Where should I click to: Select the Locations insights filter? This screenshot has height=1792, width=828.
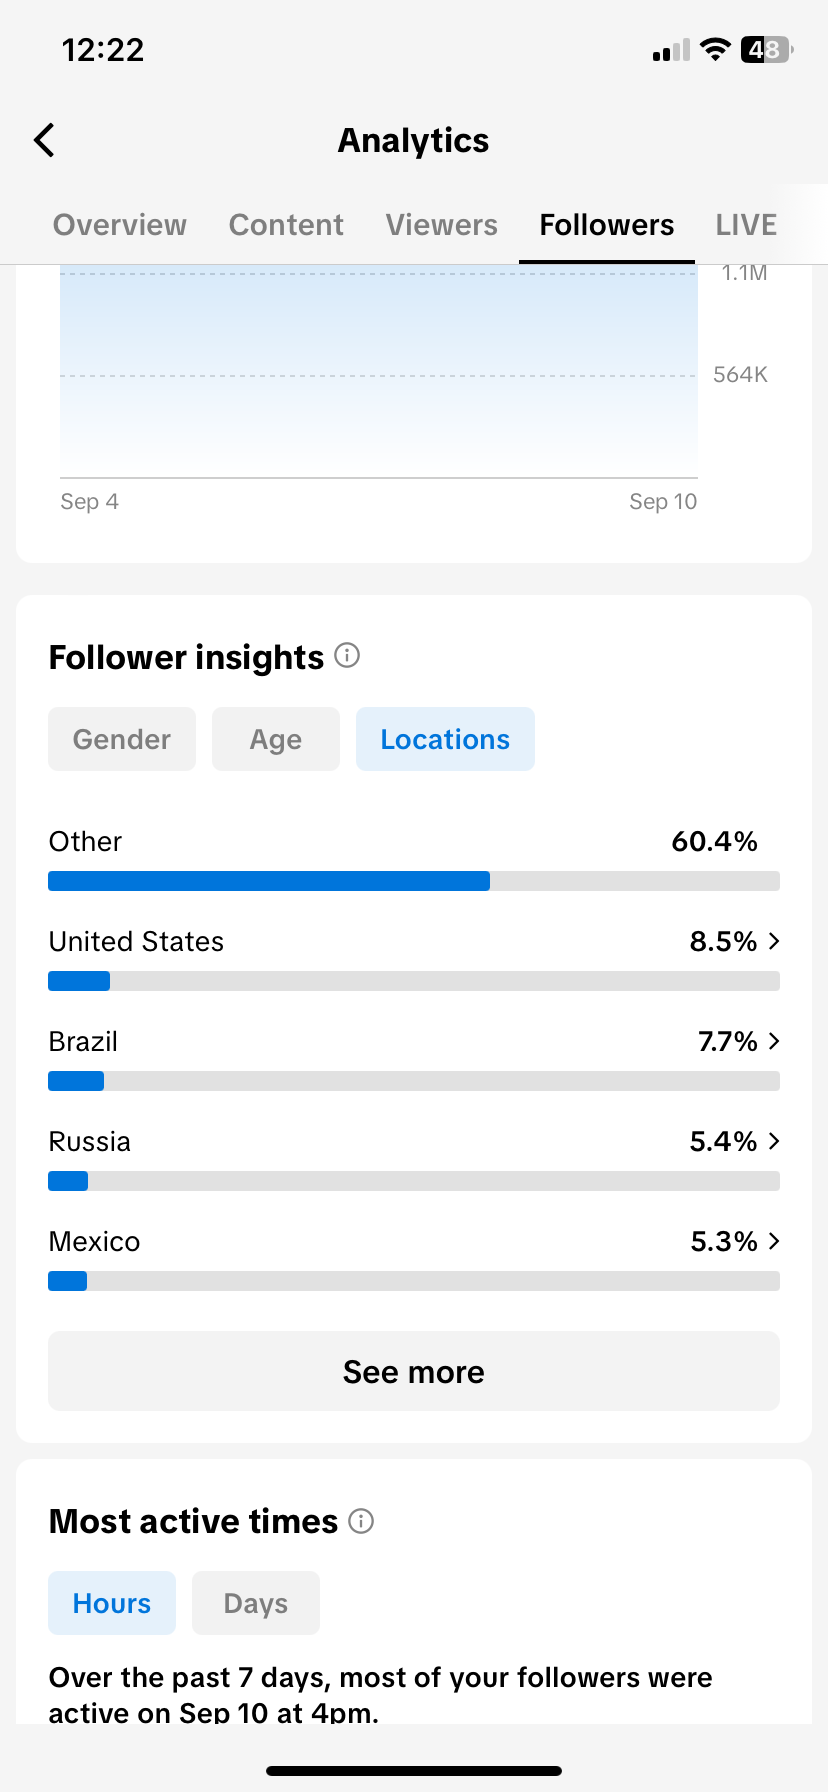point(445,739)
